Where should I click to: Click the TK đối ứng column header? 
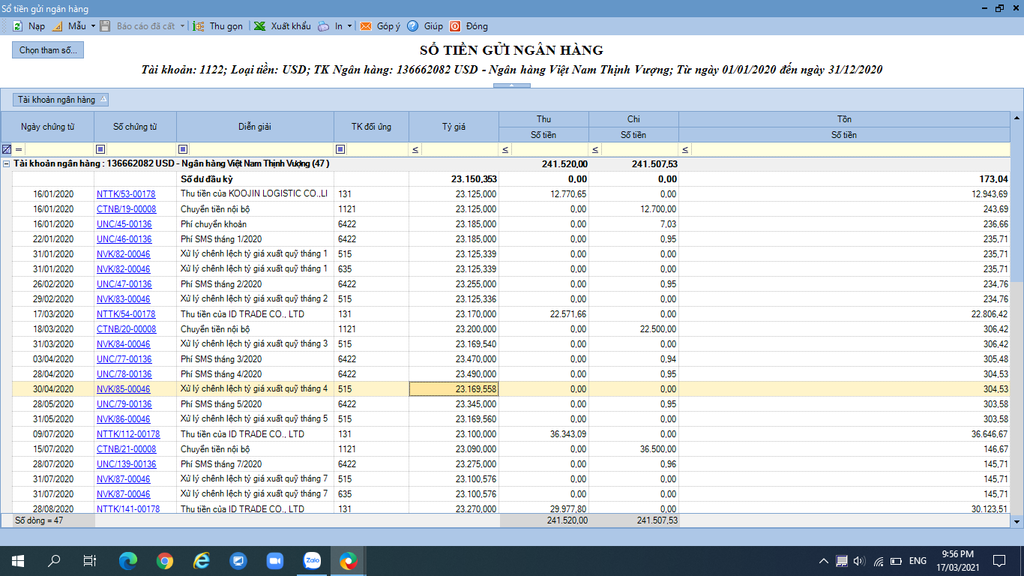(x=372, y=127)
